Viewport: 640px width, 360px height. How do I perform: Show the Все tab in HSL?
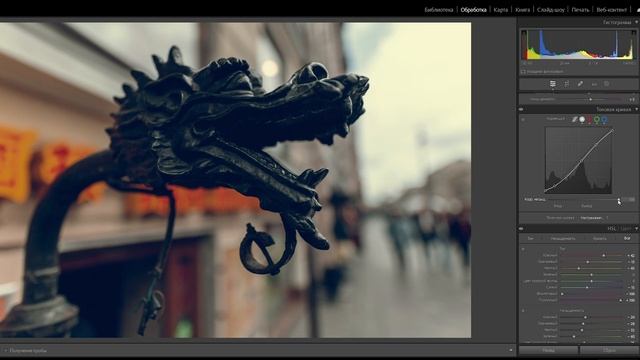click(x=627, y=238)
